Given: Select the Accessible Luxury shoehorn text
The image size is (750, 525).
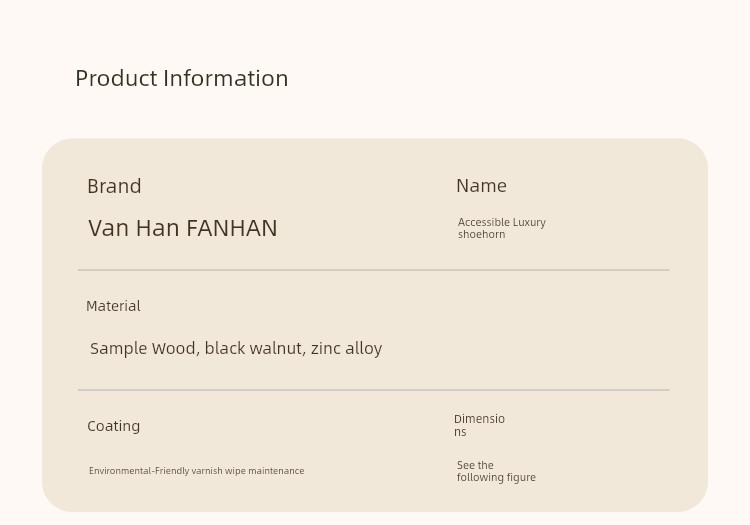Looking at the screenshot, I should click(501, 228).
